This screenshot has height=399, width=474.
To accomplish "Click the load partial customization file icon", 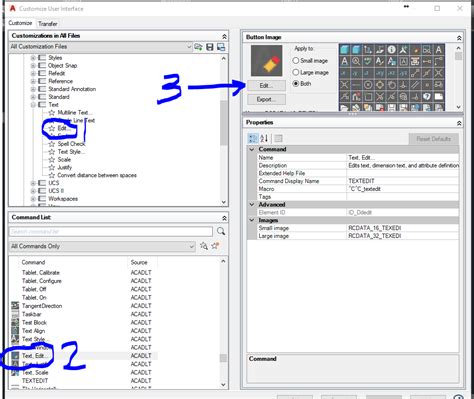I will 198,47.
